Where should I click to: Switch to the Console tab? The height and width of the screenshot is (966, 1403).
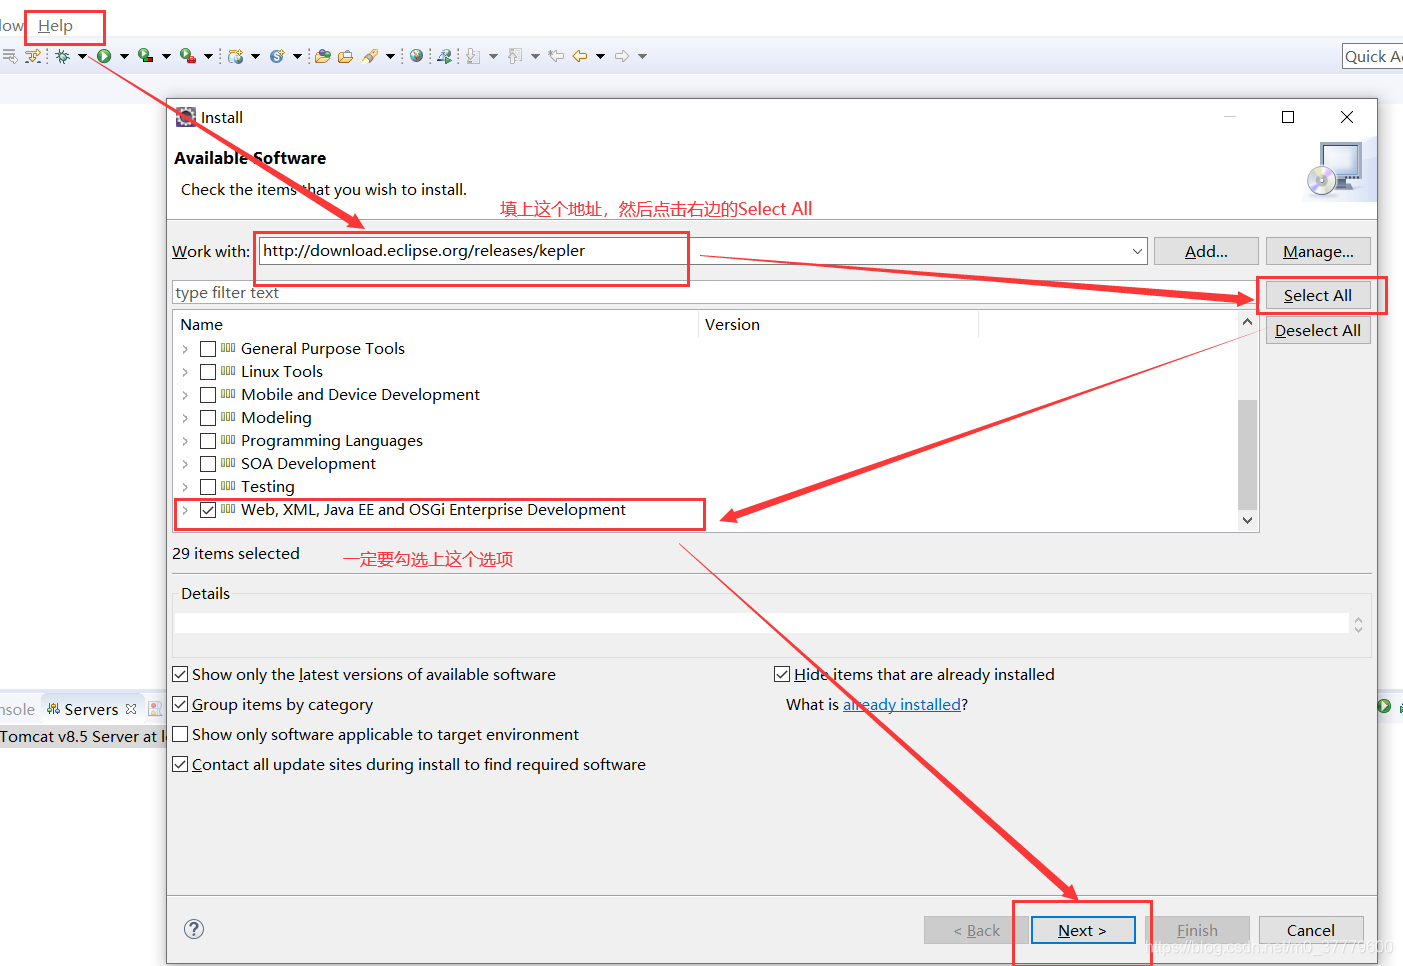tap(17, 709)
